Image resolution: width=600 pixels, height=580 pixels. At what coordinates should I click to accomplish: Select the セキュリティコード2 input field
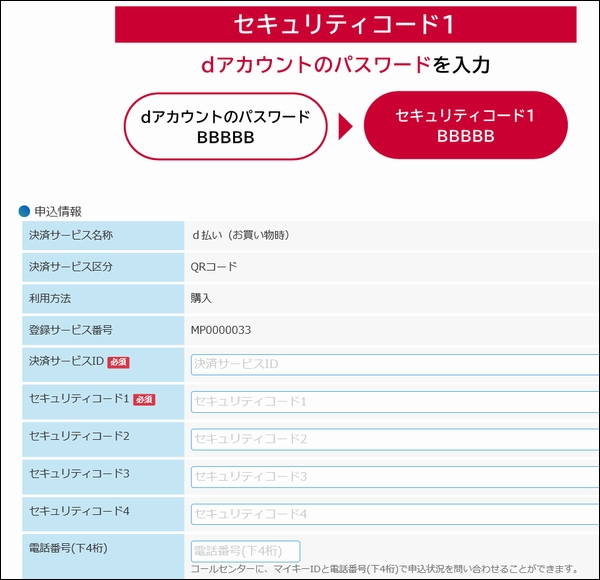395,439
